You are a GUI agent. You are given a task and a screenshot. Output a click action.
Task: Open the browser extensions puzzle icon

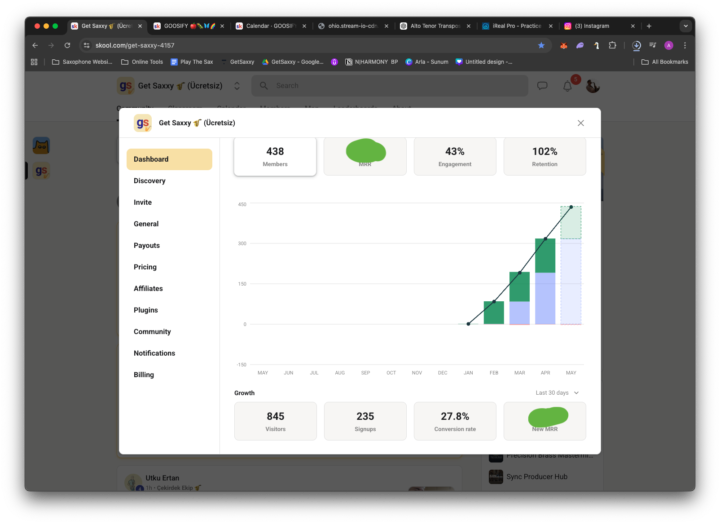612,45
